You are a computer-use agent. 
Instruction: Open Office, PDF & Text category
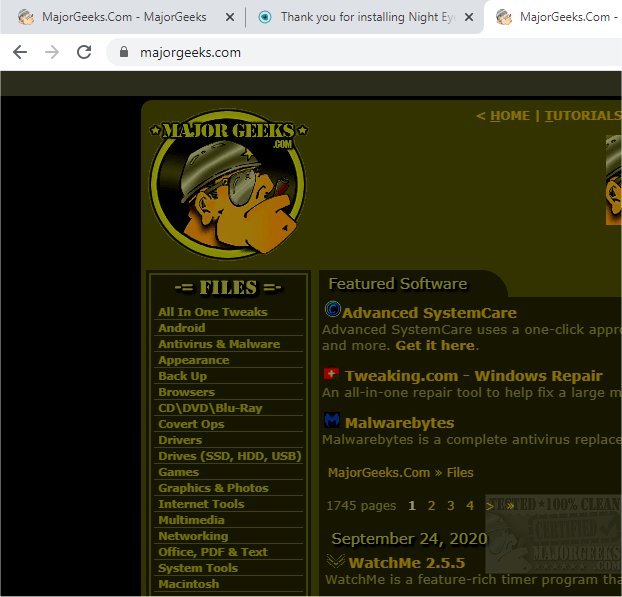(213, 552)
